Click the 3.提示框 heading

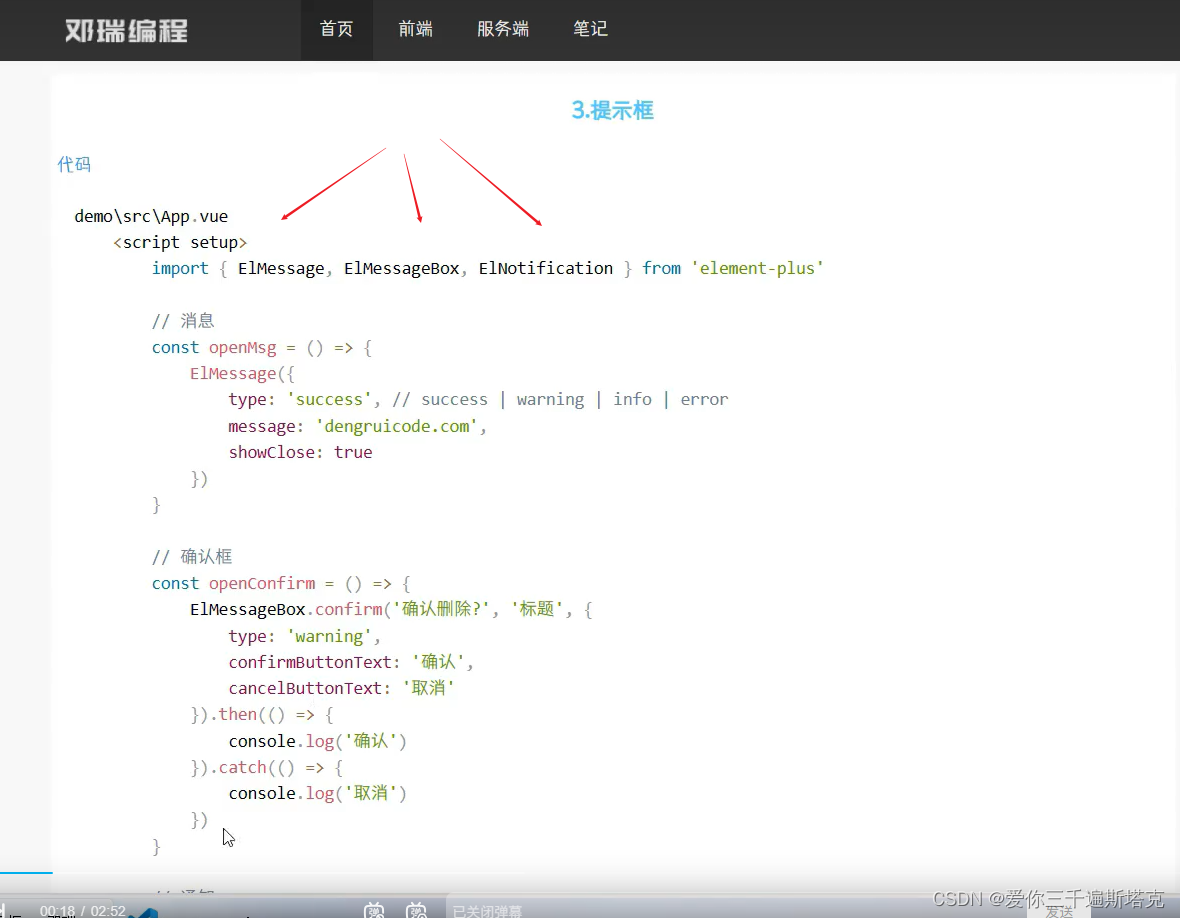(613, 111)
